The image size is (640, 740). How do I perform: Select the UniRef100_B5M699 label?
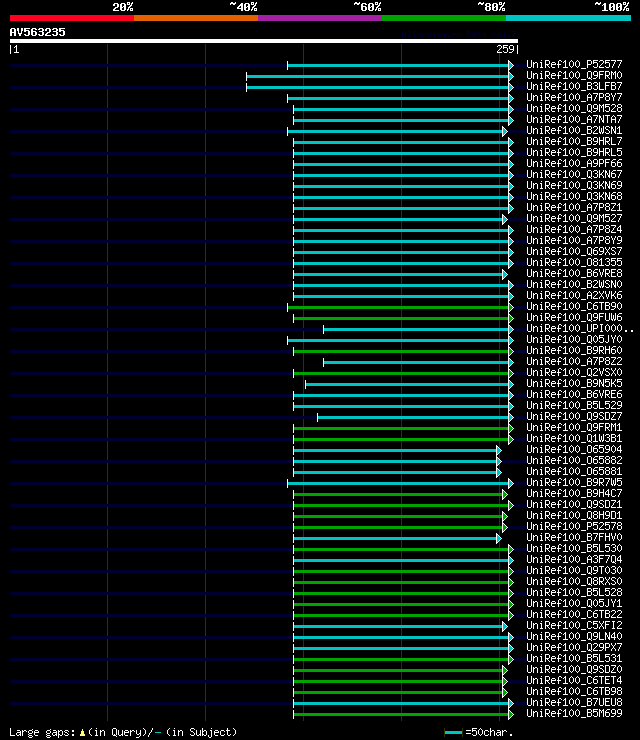pyautogui.click(x=574, y=714)
